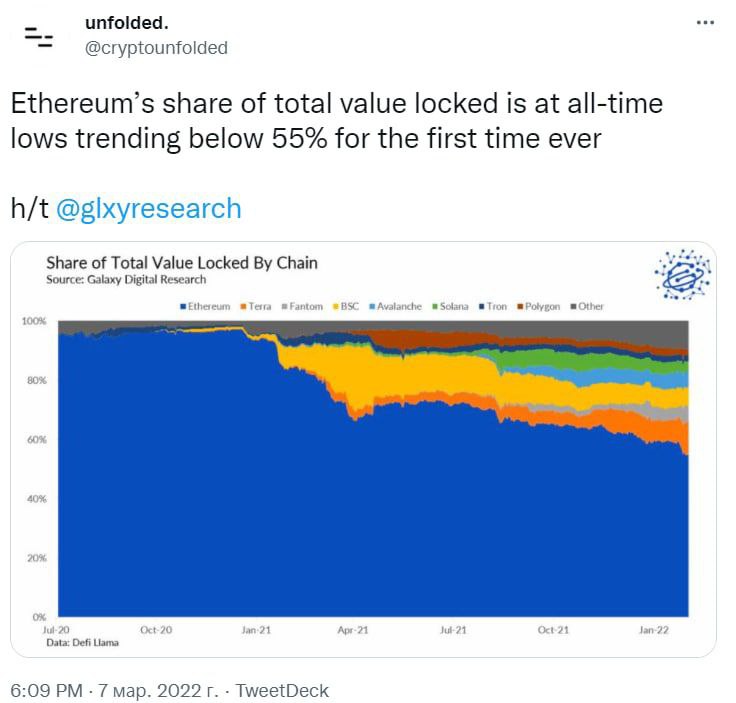Open the tweet timestamp 6:09 PM link
The height and width of the screenshot is (703, 736).
click(46, 690)
